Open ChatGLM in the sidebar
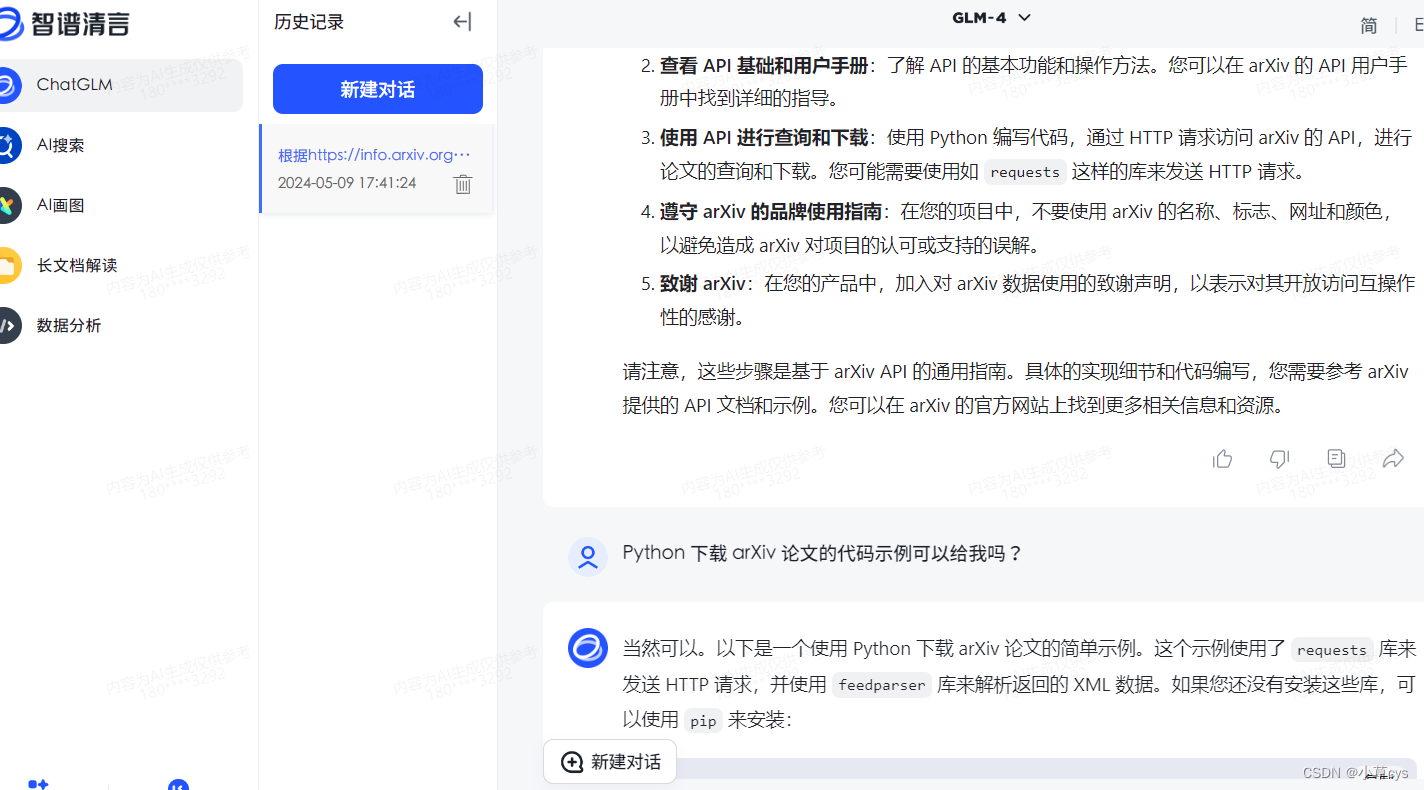1424x790 pixels. 120,85
